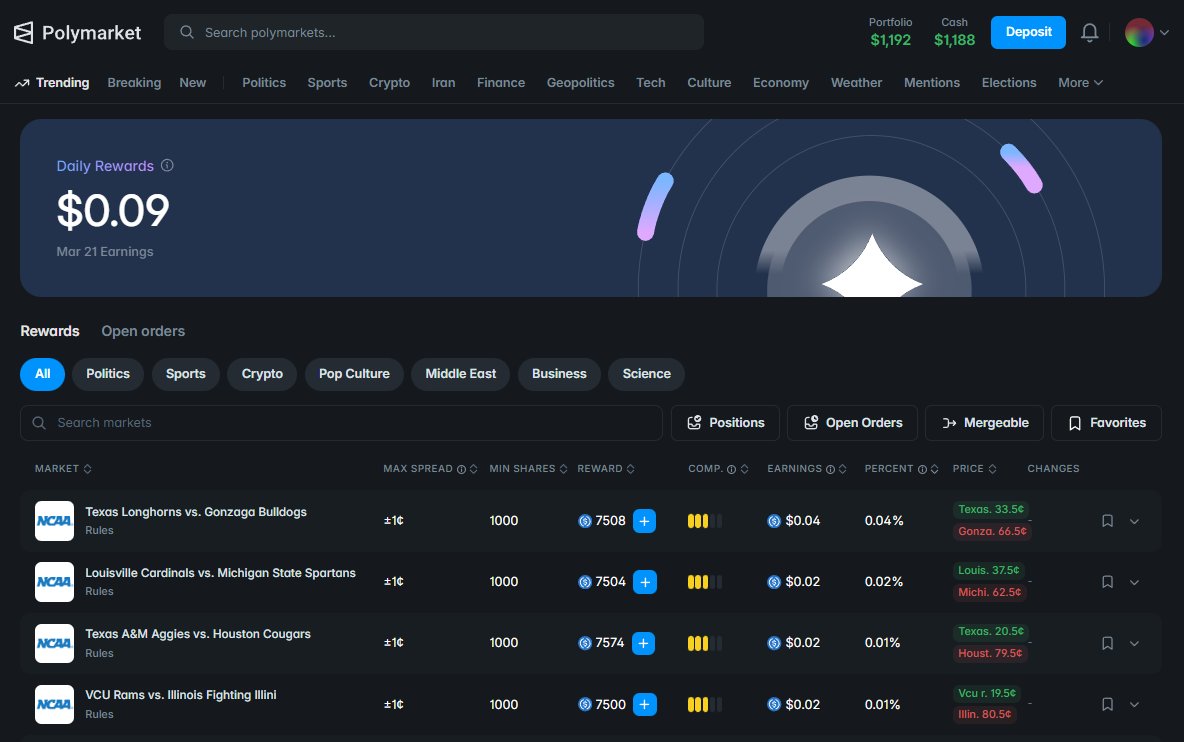Click the Cash $1,188 balance
Viewport: 1184px width, 742px height.
point(954,32)
